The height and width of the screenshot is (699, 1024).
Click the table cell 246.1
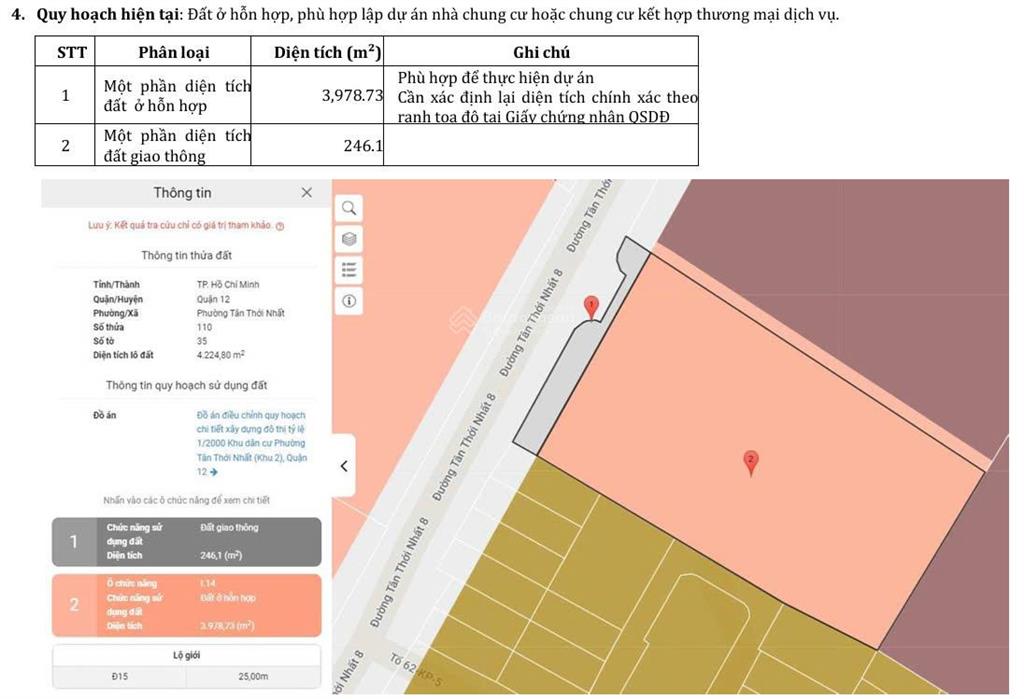click(317, 145)
